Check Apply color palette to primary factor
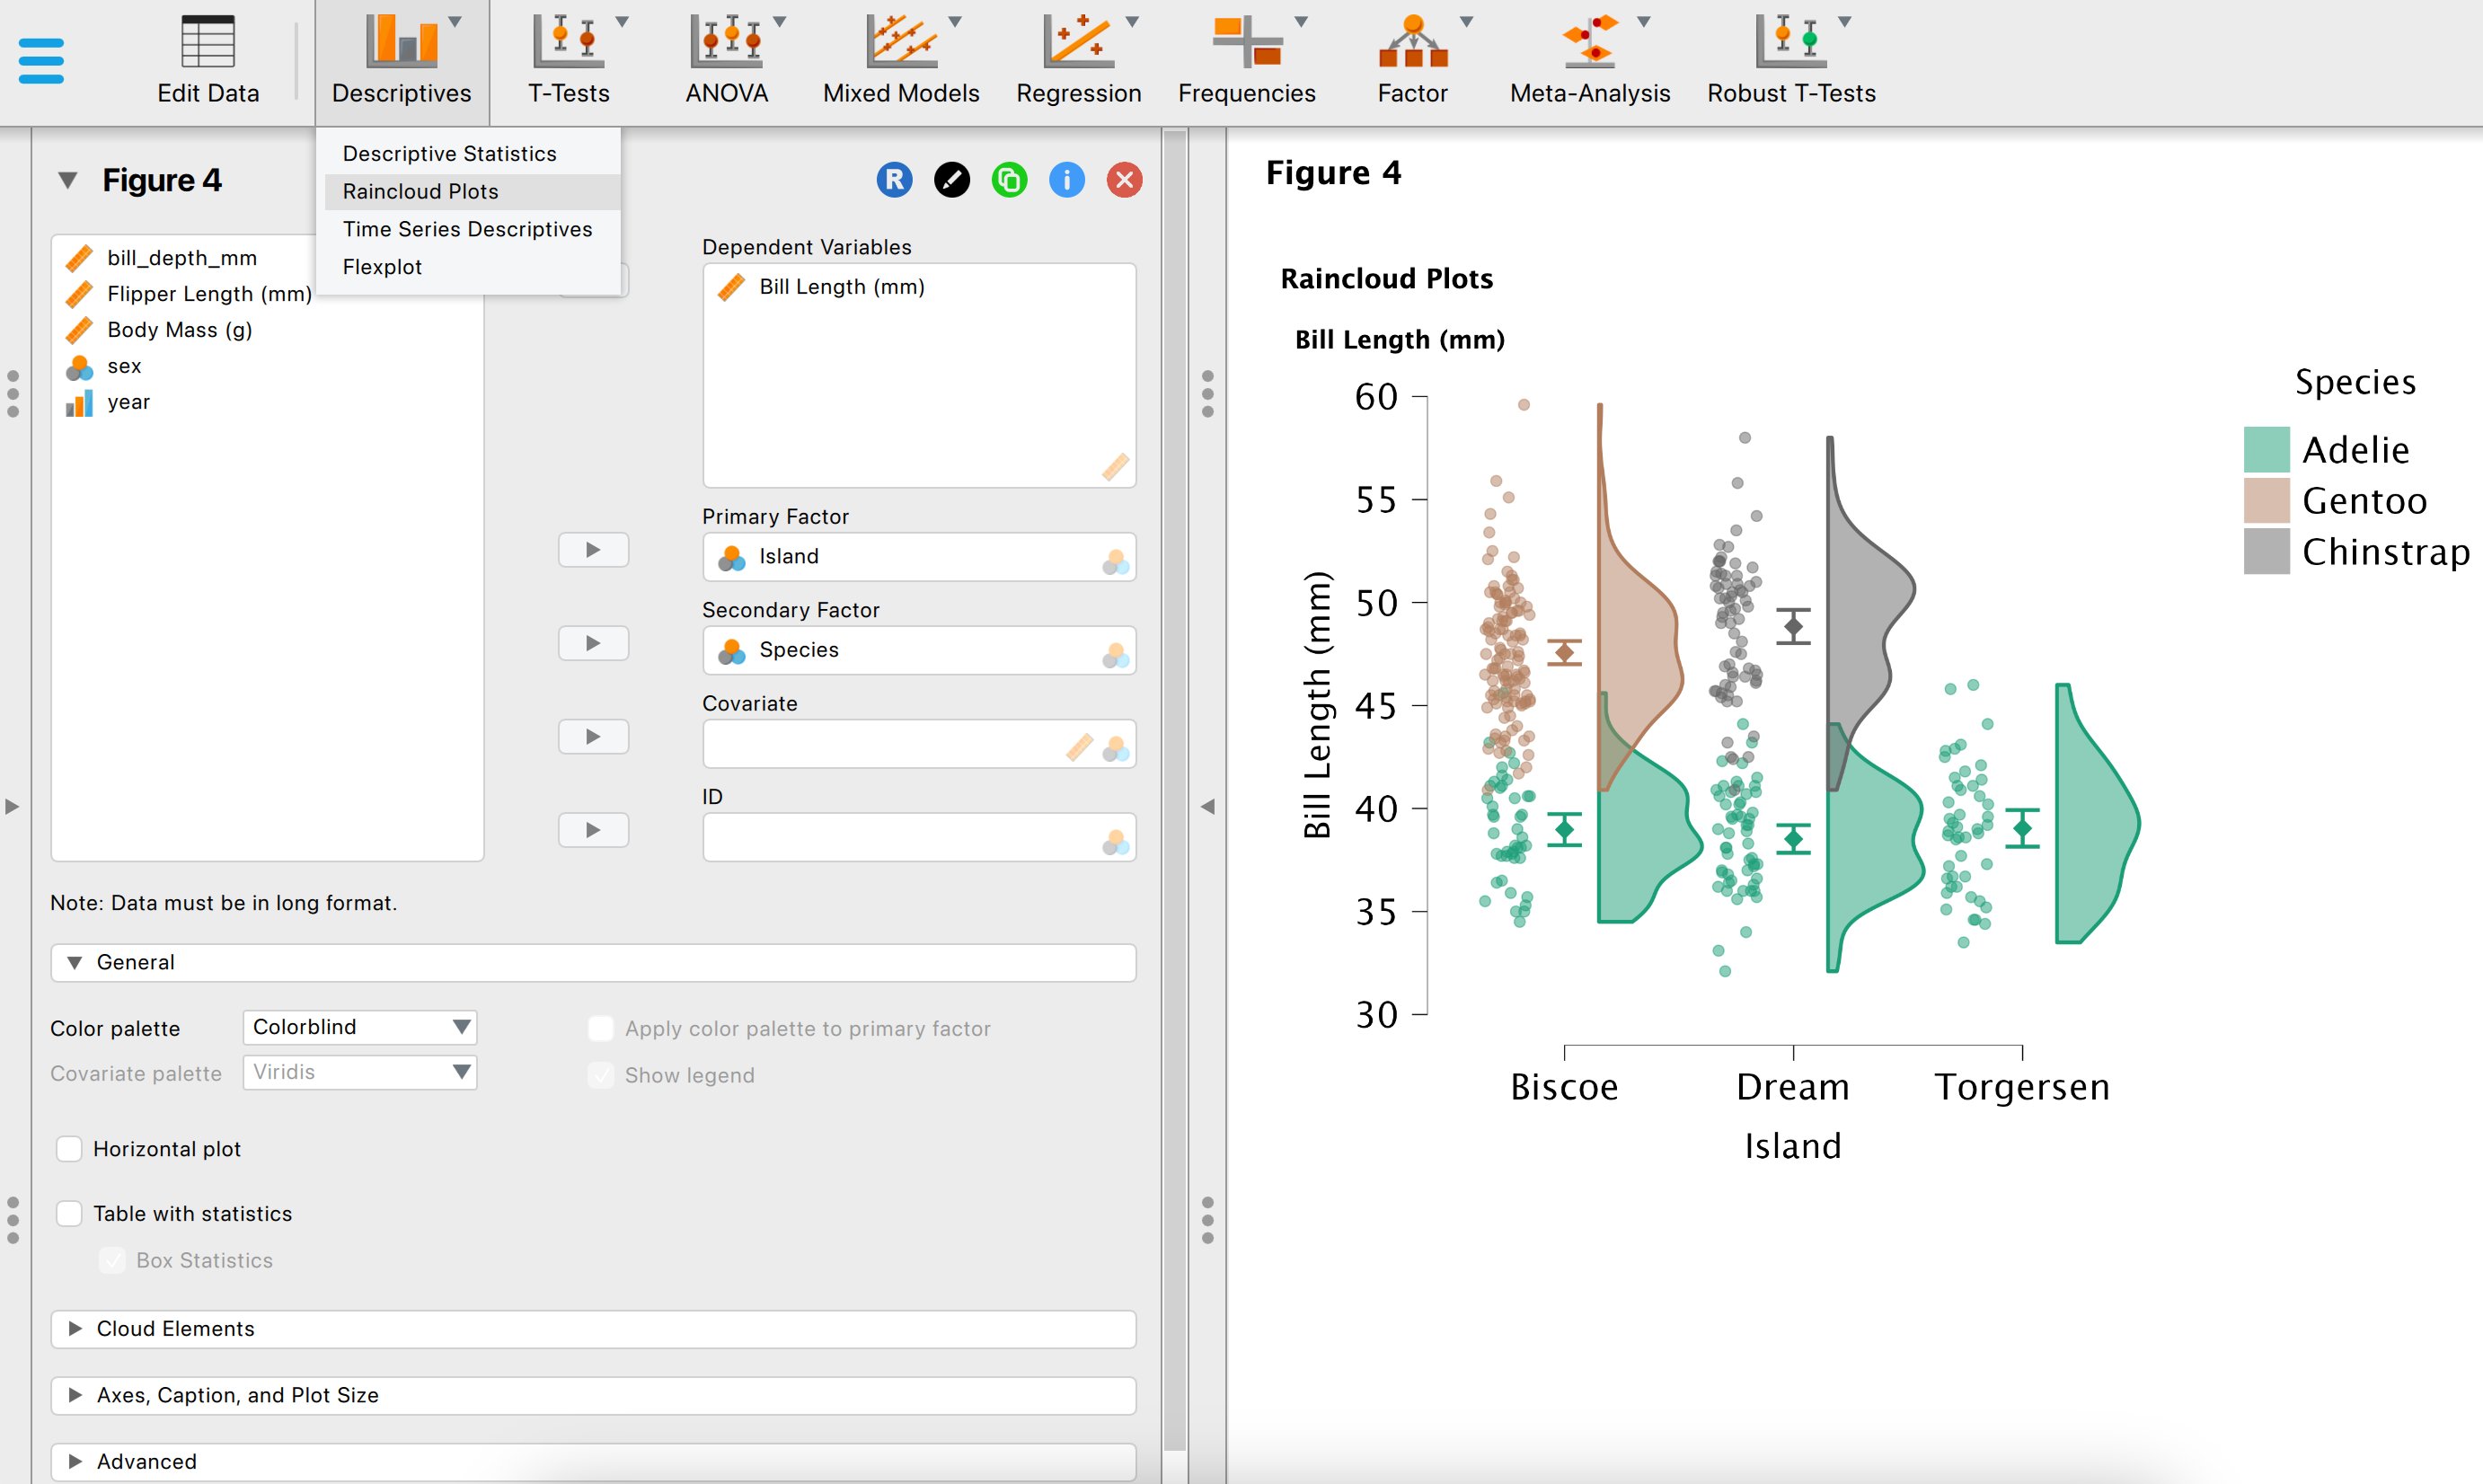 [x=601, y=1029]
